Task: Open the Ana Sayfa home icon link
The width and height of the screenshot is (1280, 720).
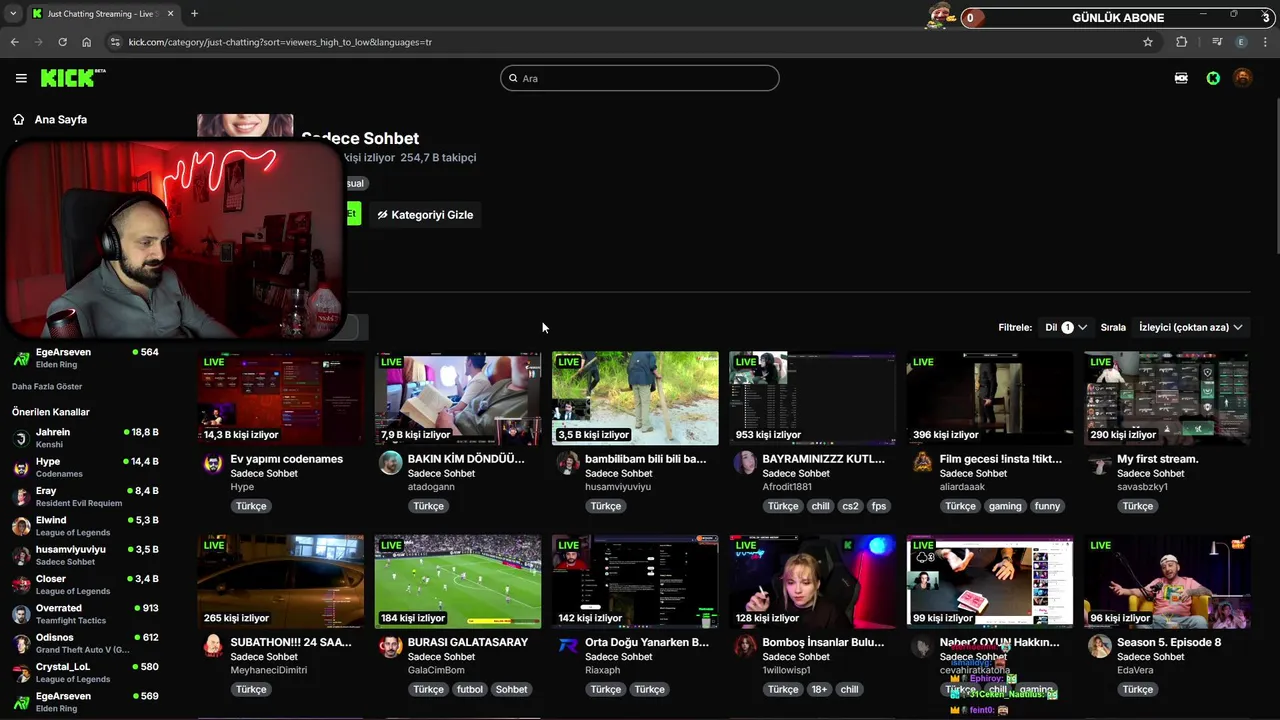Action: tap(18, 119)
